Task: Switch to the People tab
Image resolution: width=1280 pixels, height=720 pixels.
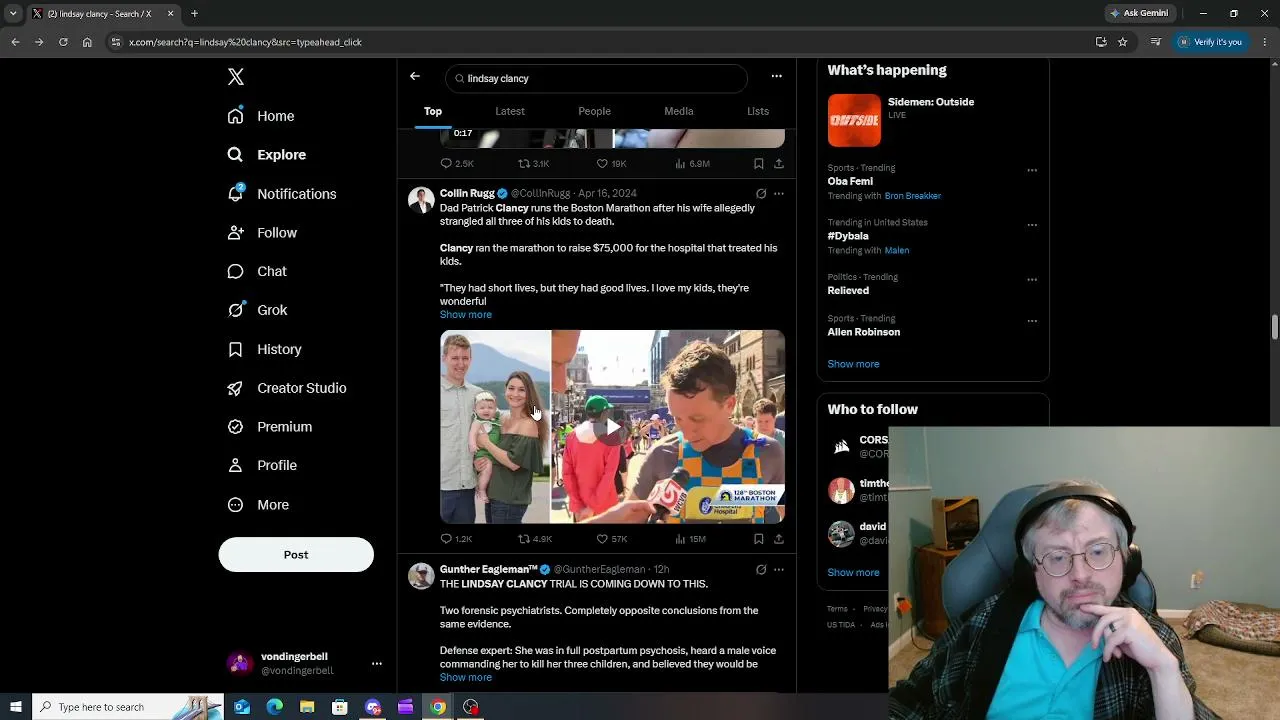Action: (x=594, y=111)
